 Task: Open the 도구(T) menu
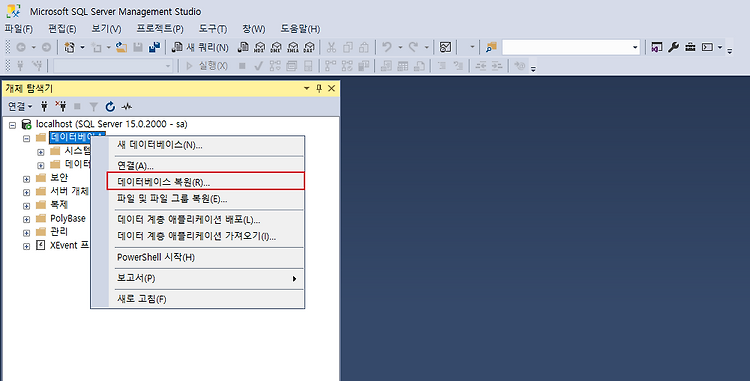[x=212, y=29]
